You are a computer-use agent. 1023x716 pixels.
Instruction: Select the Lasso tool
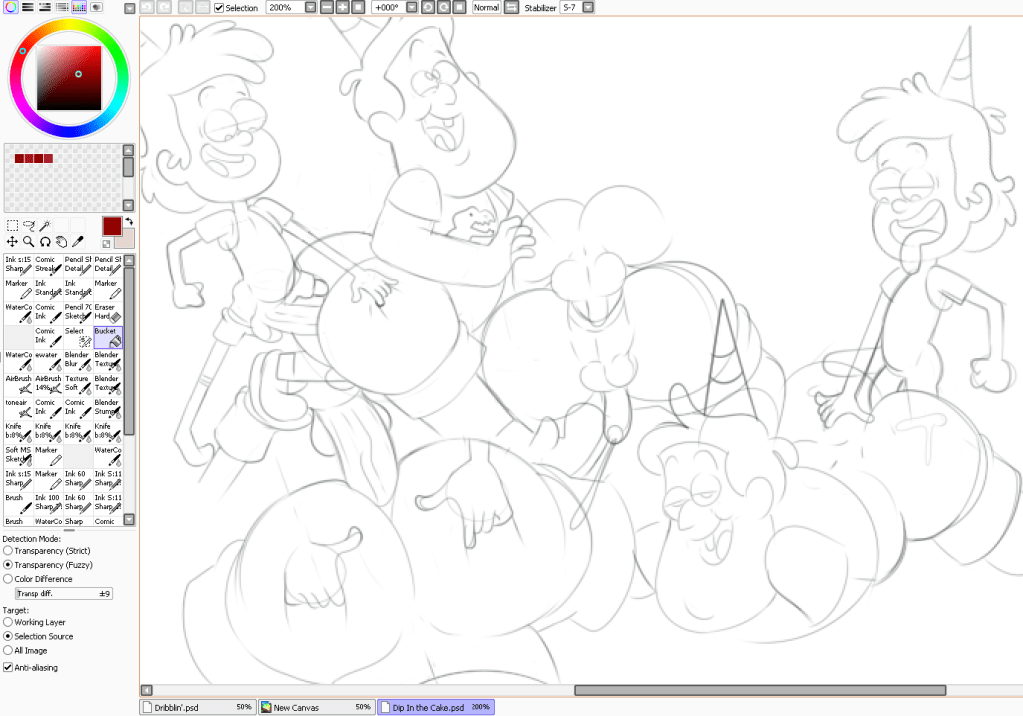(30, 224)
